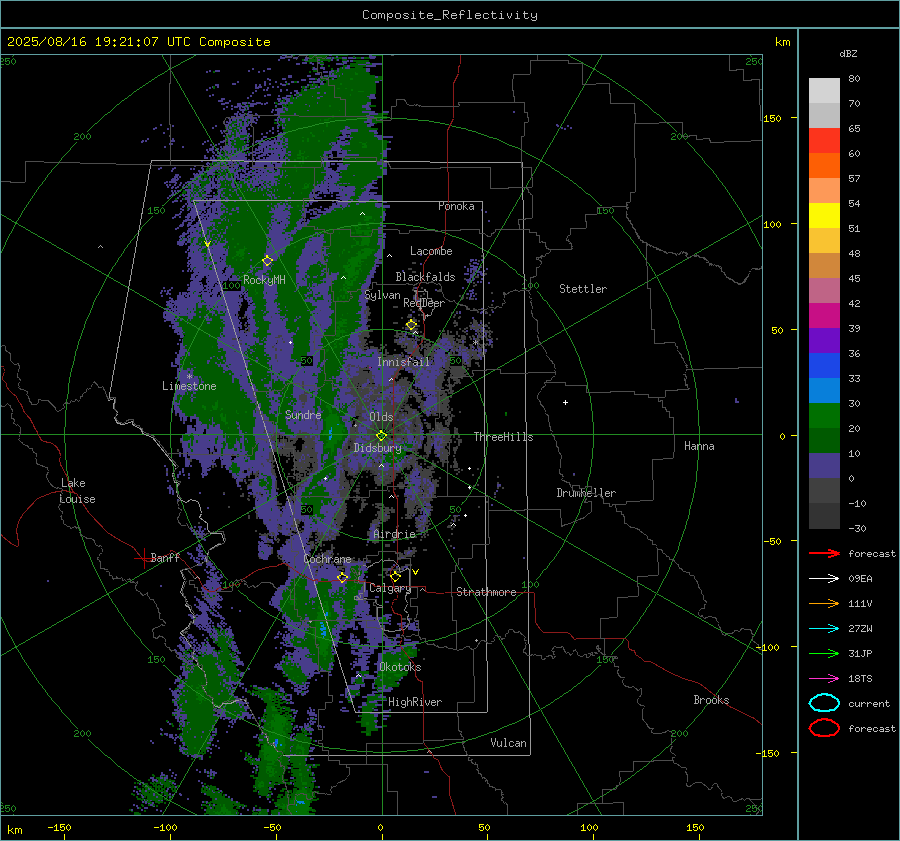Click the Calgary city label
This screenshot has width=900, height=841.
coord(390,588)
